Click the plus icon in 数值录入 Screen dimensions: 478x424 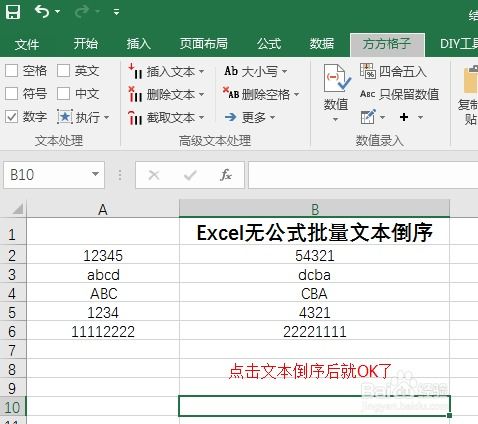(x=404, y=117)
